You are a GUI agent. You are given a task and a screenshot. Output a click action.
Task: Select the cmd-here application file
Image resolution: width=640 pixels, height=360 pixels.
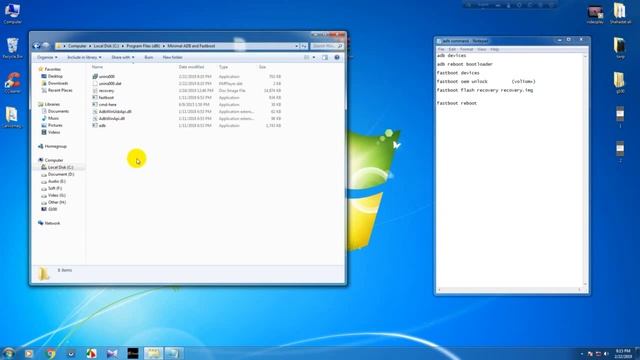click(x=104, y=104)
